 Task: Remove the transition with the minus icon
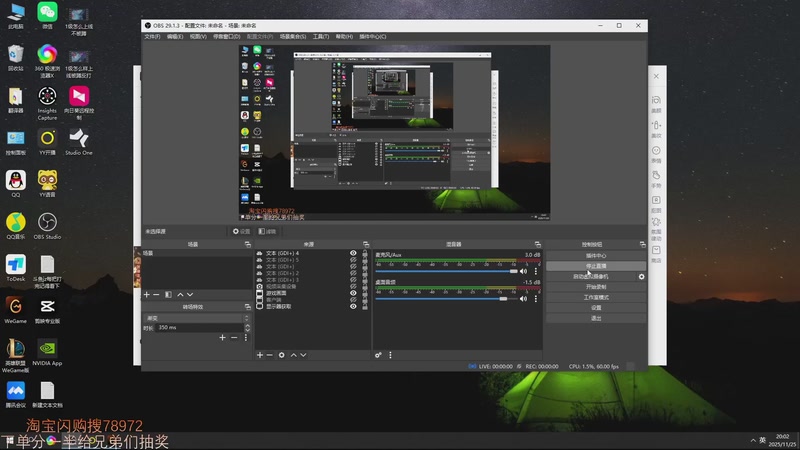[234, 337]
